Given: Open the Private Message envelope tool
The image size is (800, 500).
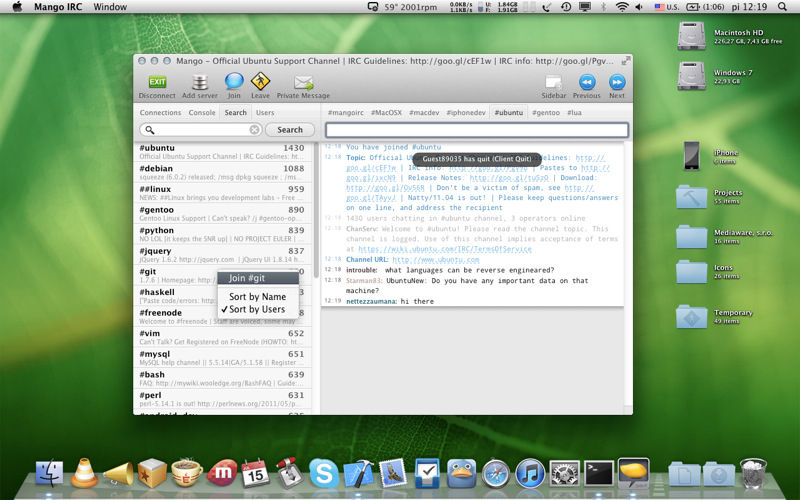Looking at the screenshot, I should coord(304,82).
